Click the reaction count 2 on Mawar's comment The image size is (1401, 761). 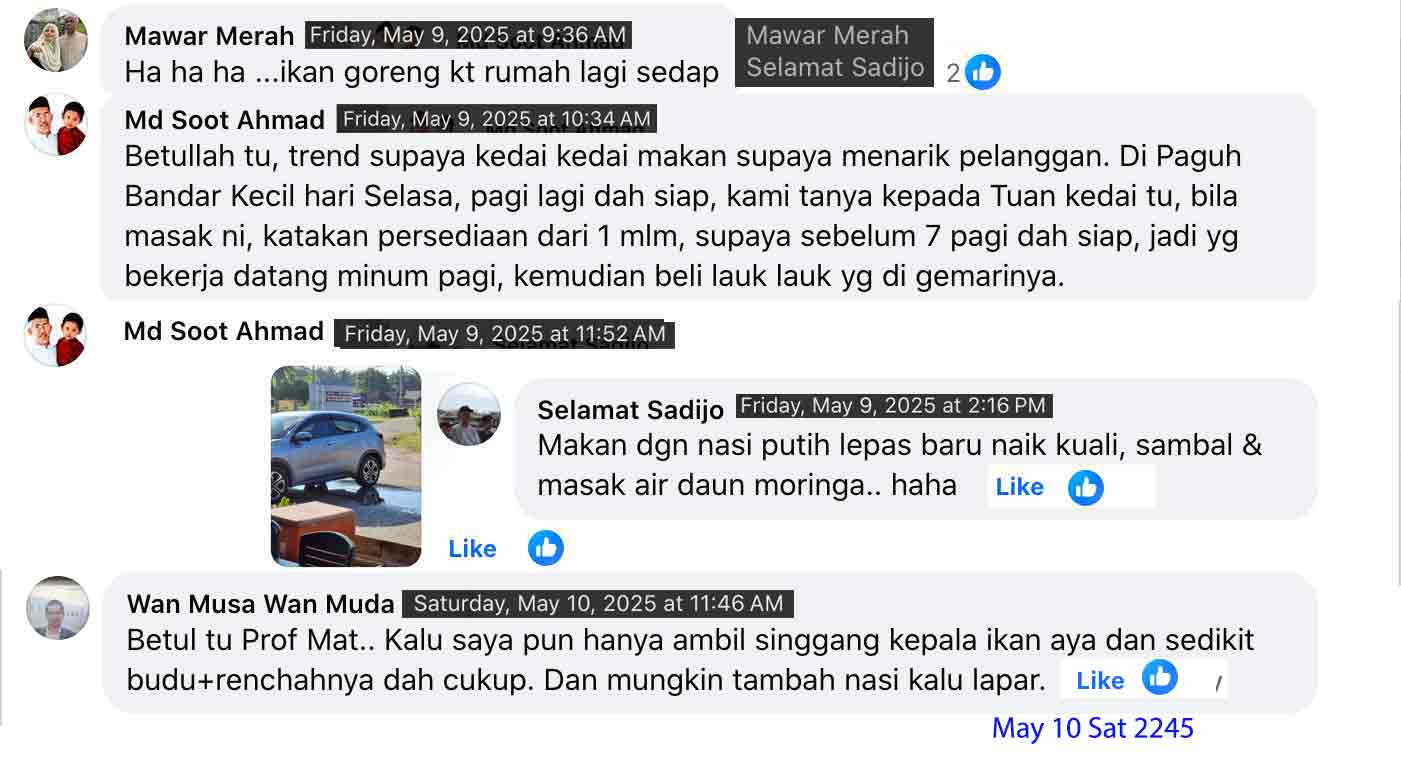(953, 73)
